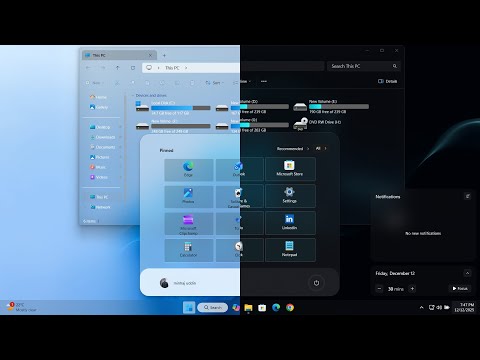Select DVD RW Drive (H:)
480x360 pixels.
click(x=317, y=124)
